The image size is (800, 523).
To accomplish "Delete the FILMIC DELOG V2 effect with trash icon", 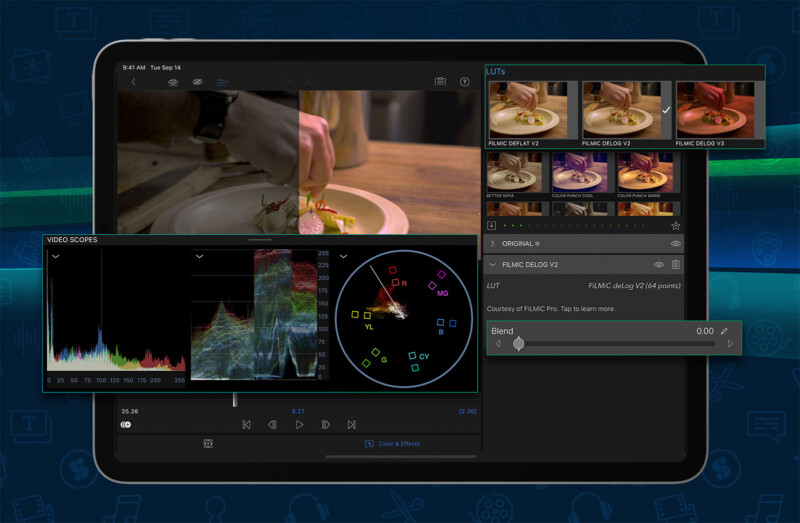I will (676, 264).
